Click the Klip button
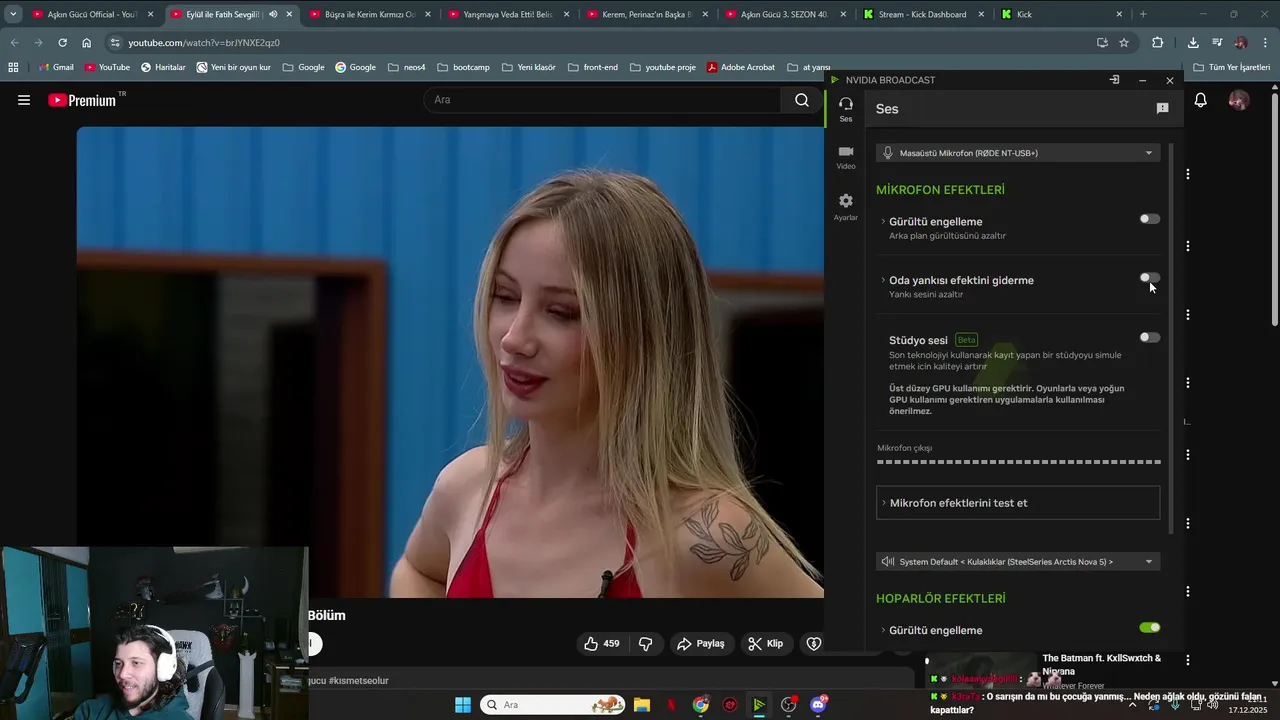The height and width of the screenshot is (720, 1280). coord(766,644)
